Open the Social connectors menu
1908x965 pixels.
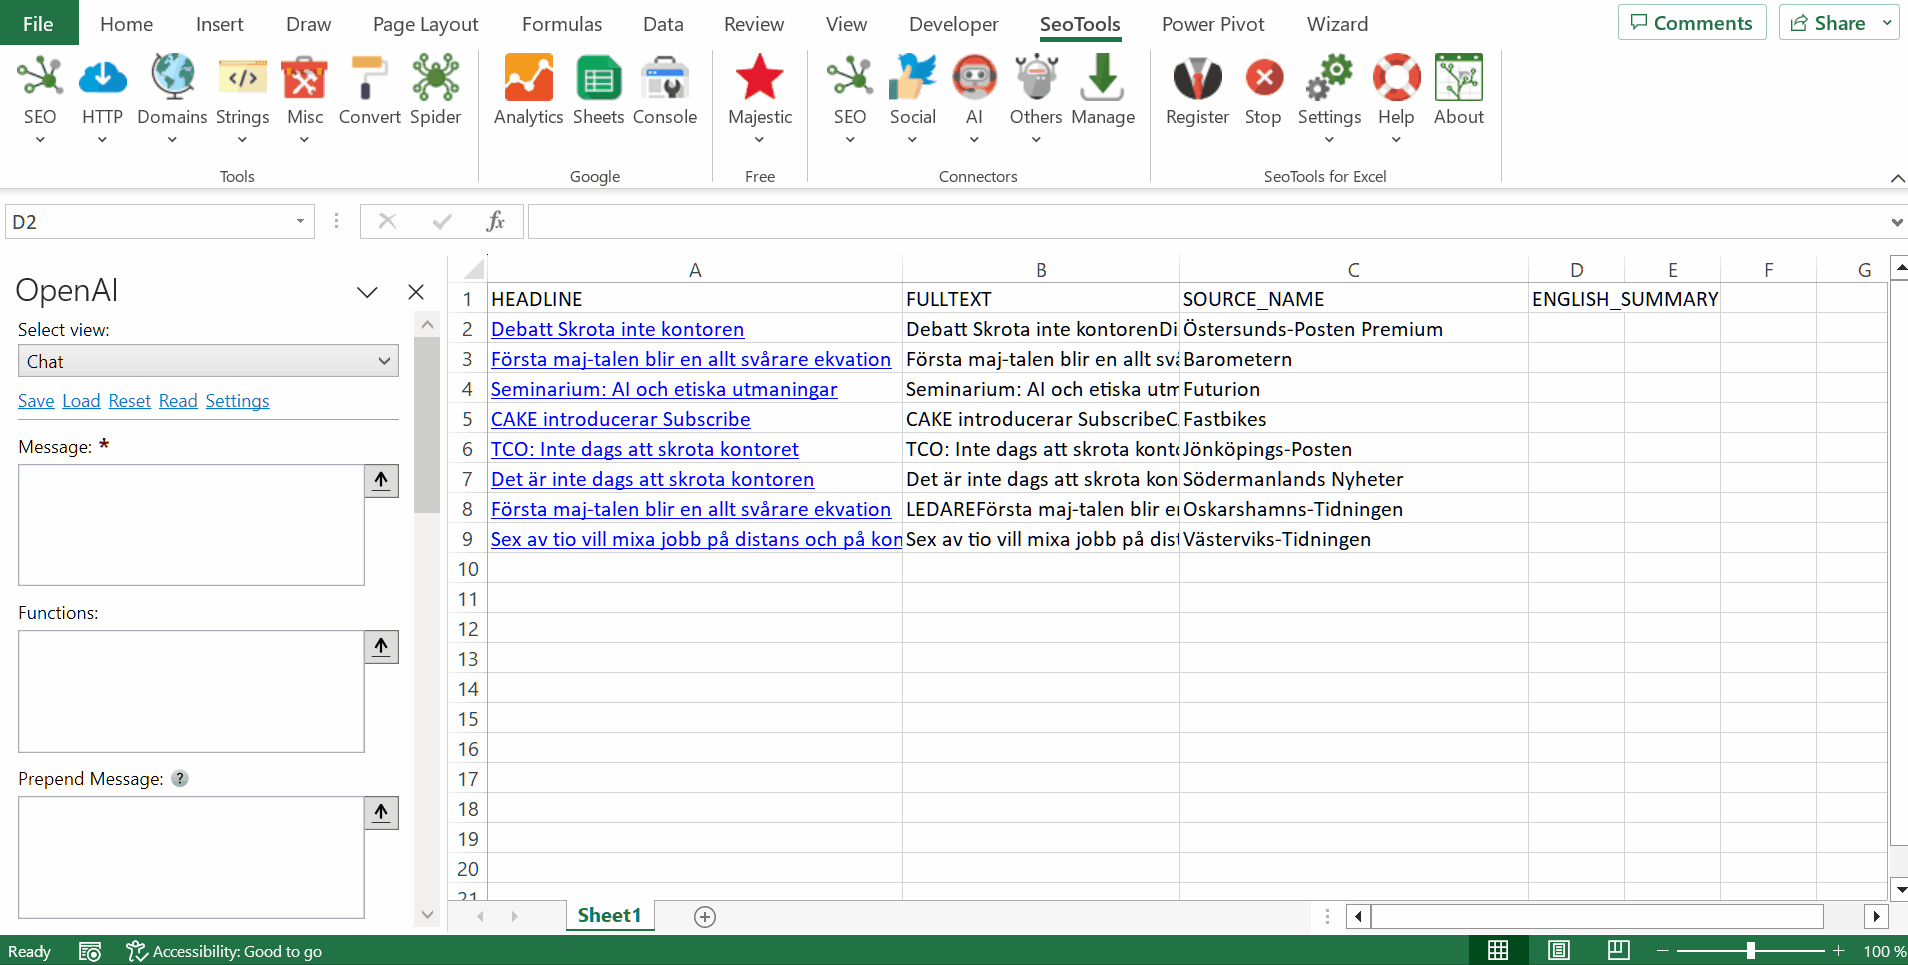(x=912, y=98)
